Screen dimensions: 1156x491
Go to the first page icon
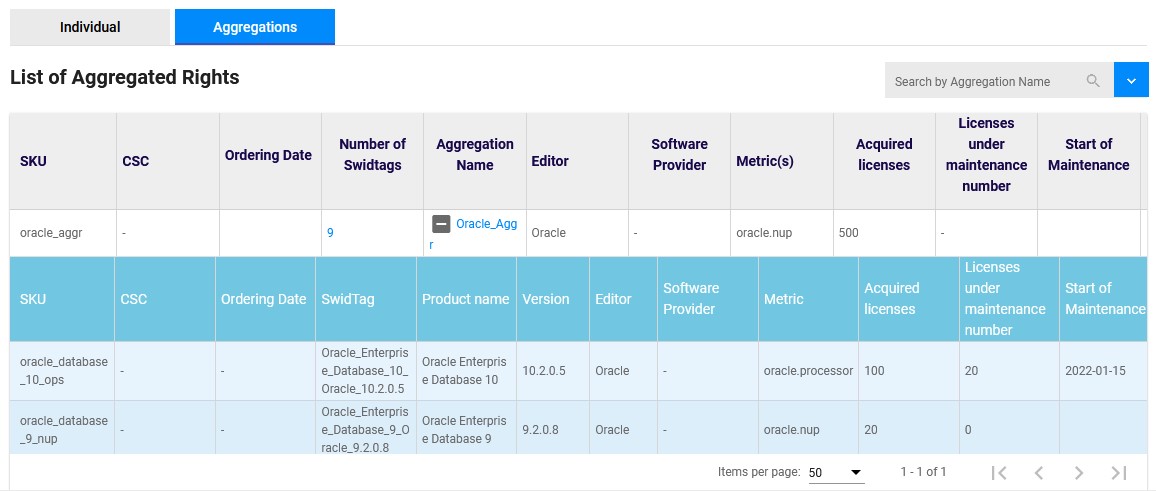click(x=999, y=472)
